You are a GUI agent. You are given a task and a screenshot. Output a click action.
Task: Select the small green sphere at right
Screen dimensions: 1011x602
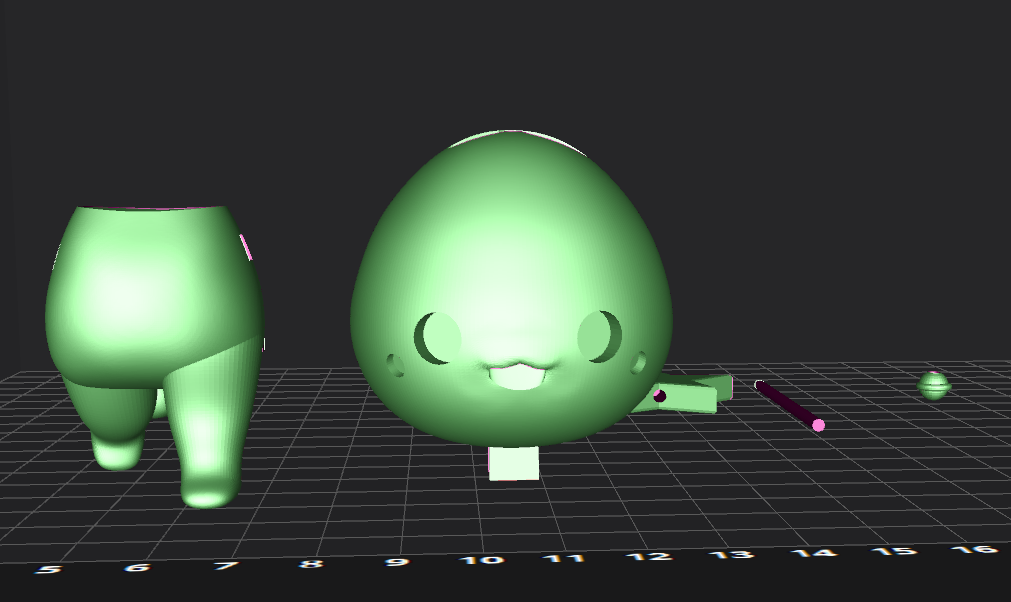935,385
